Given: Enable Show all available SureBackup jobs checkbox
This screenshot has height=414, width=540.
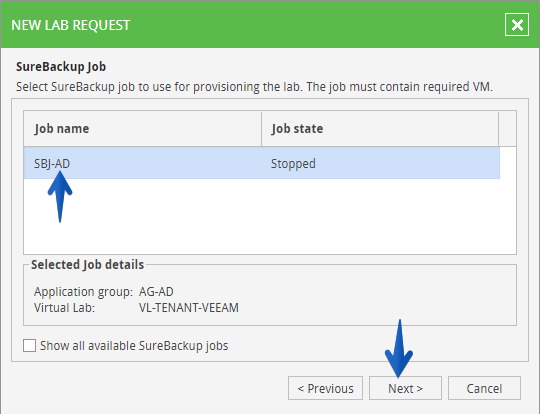Looking at the screenshot, I should (29, 345).
